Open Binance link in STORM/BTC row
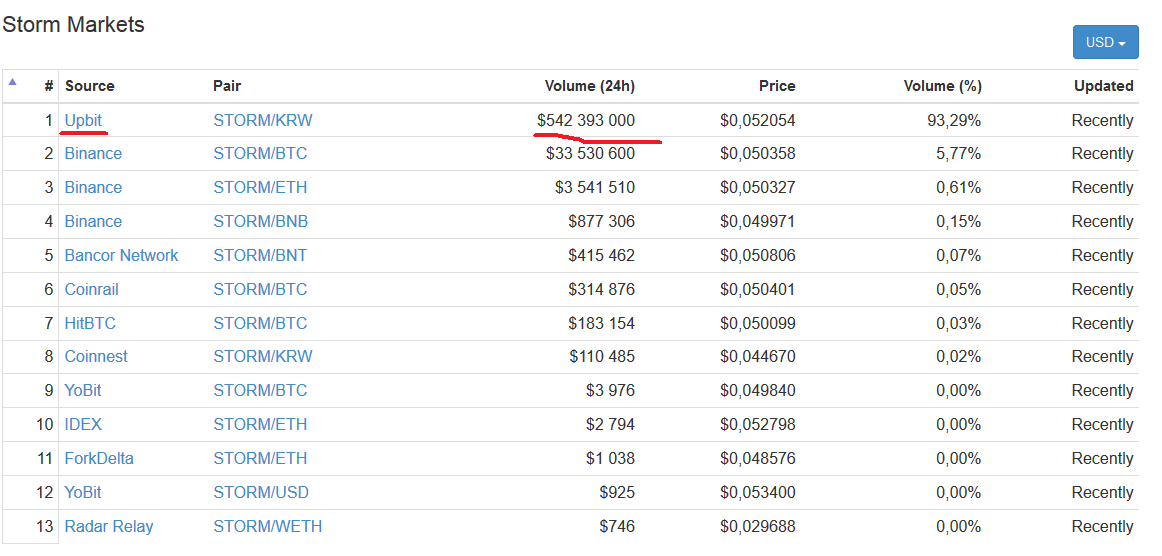 coord(93,153)
